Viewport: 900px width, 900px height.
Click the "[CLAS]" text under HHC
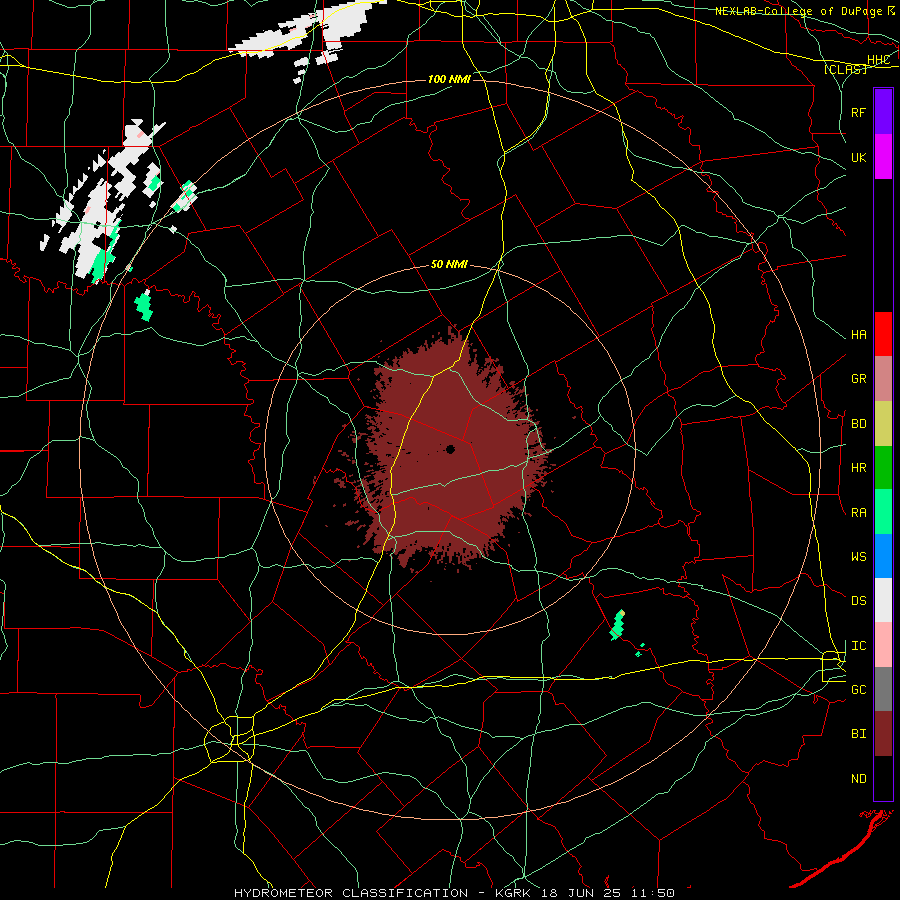tap(845, 69)
